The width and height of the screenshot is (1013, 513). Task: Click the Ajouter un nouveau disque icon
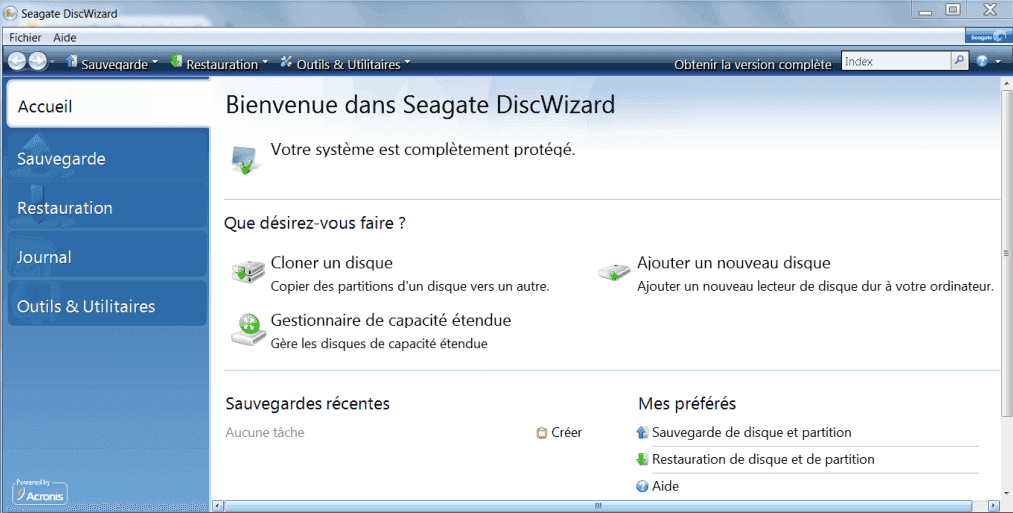coord(614,272)
